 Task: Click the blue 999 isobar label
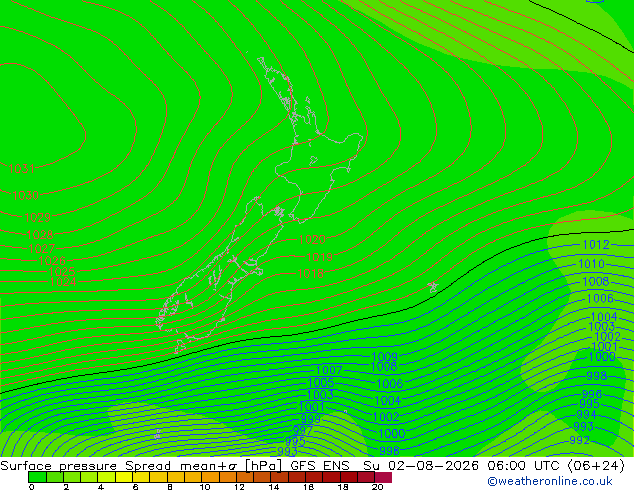point(311,419)
